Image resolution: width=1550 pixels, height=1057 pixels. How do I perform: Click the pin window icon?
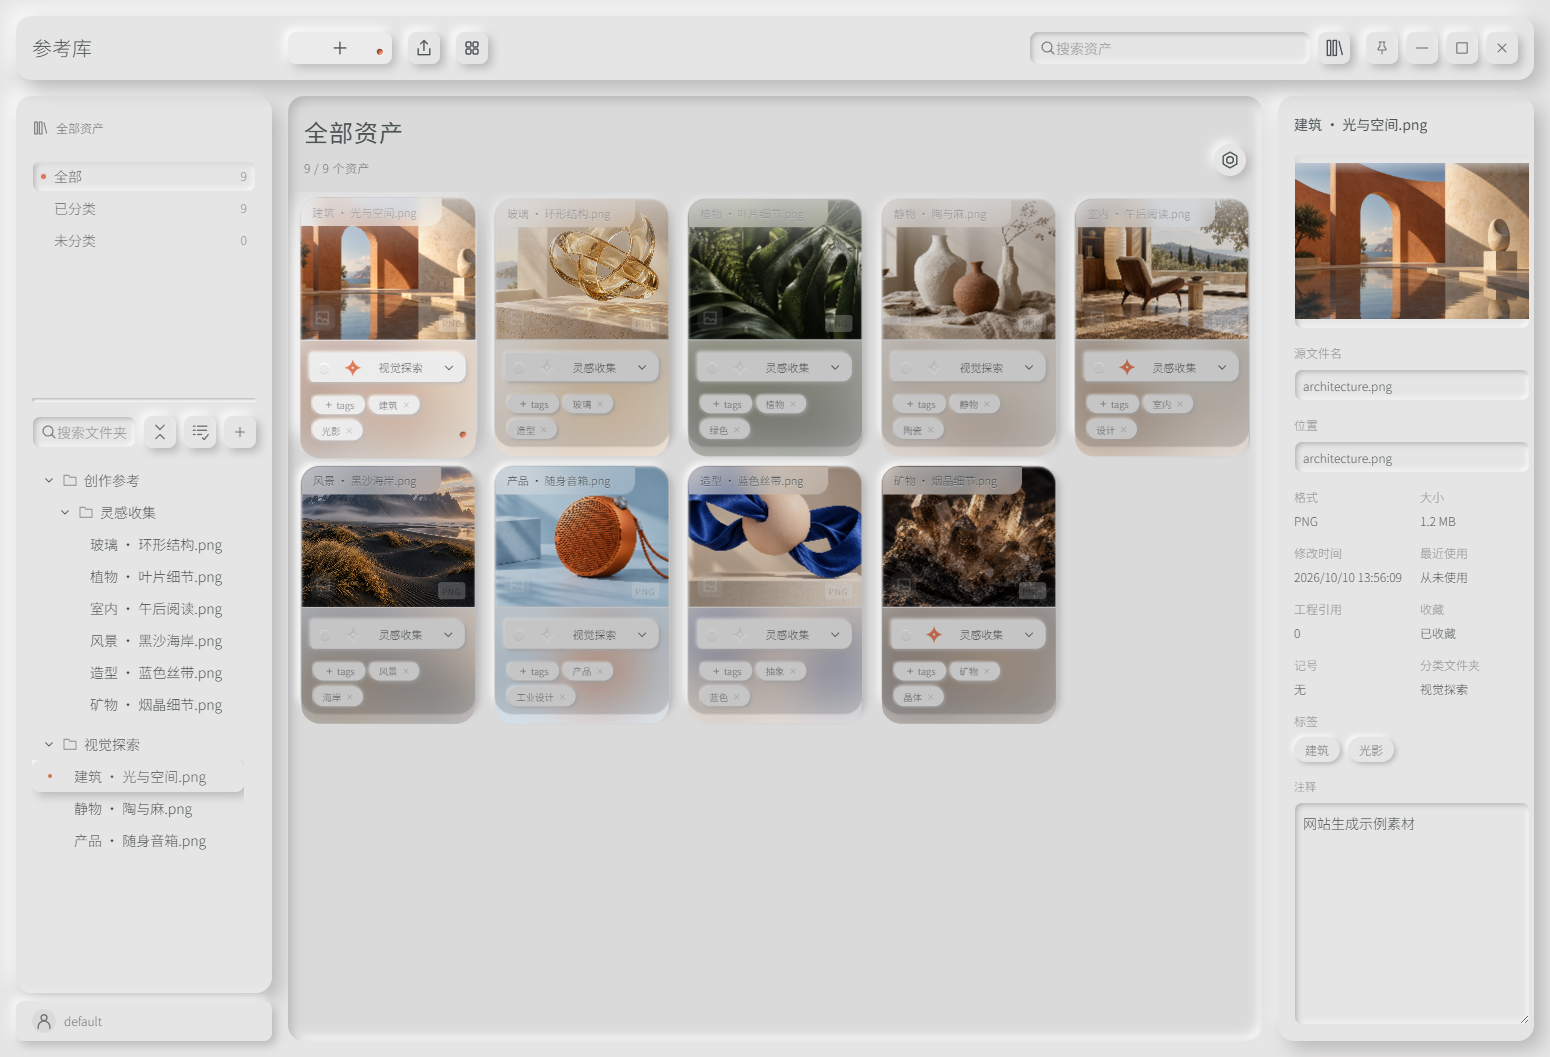1382,48
